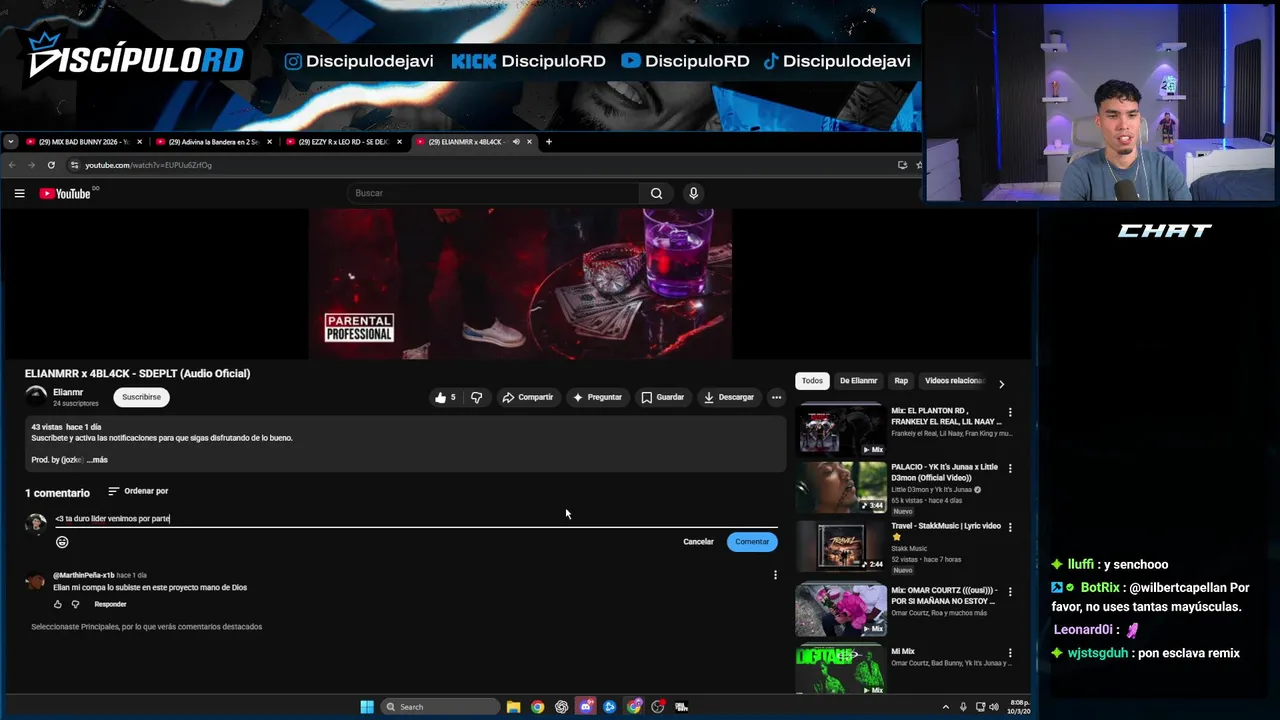Close the MIX BAD BUNNY 2026 tab
This screenshot has height=720, width=1280.
pyautogui.click(x=139, y=142)
